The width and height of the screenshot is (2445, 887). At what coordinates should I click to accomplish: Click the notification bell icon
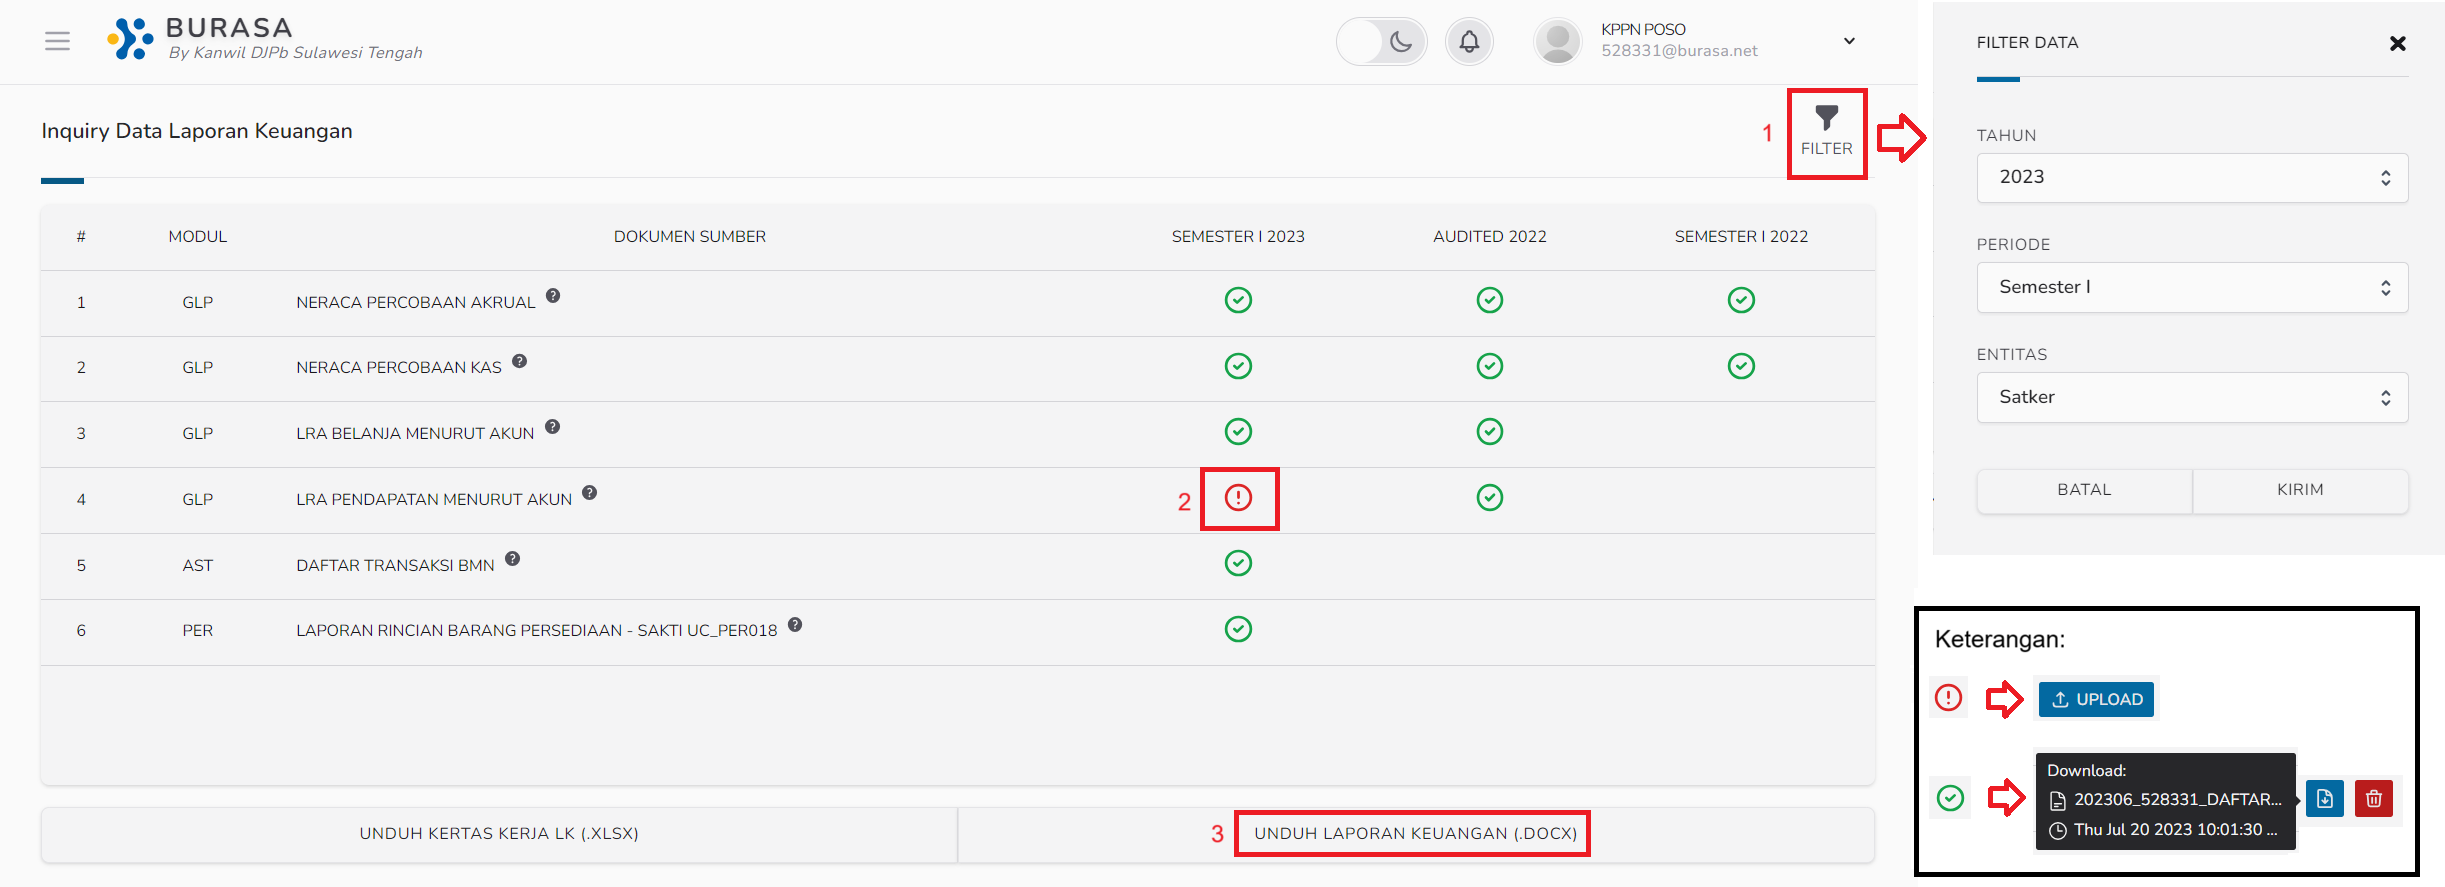(x=1468, y=42)
